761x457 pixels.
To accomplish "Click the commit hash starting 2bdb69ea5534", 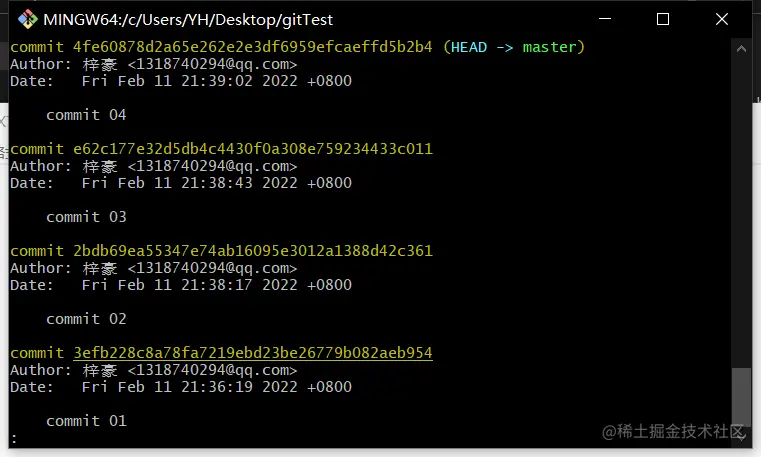I will pos(252,251).
